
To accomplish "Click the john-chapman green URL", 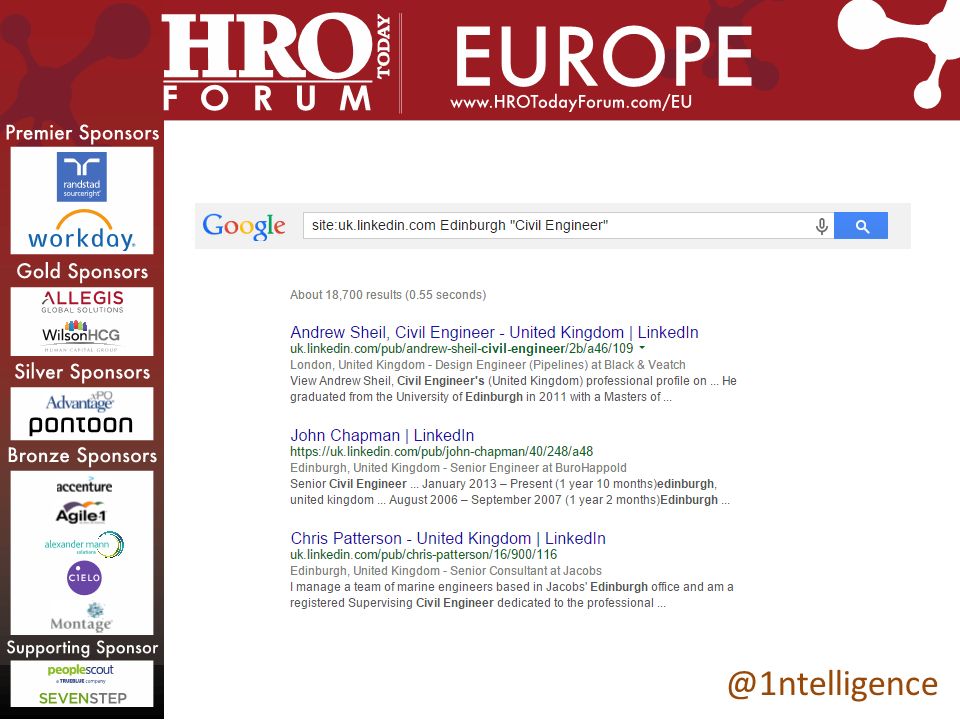I will pyautogui.click(x=441, y=452).
